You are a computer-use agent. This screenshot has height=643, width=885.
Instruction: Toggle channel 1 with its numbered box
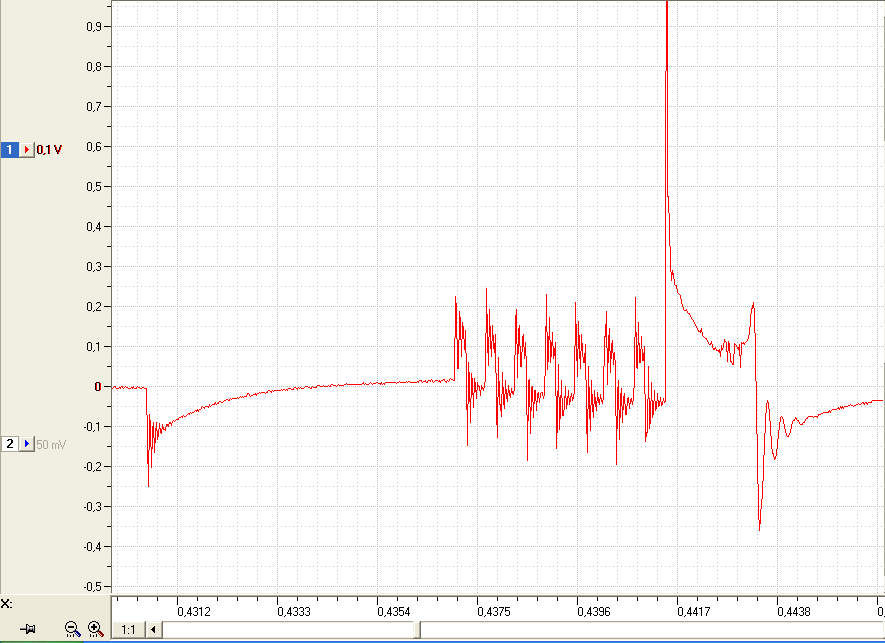click(10, 150)
